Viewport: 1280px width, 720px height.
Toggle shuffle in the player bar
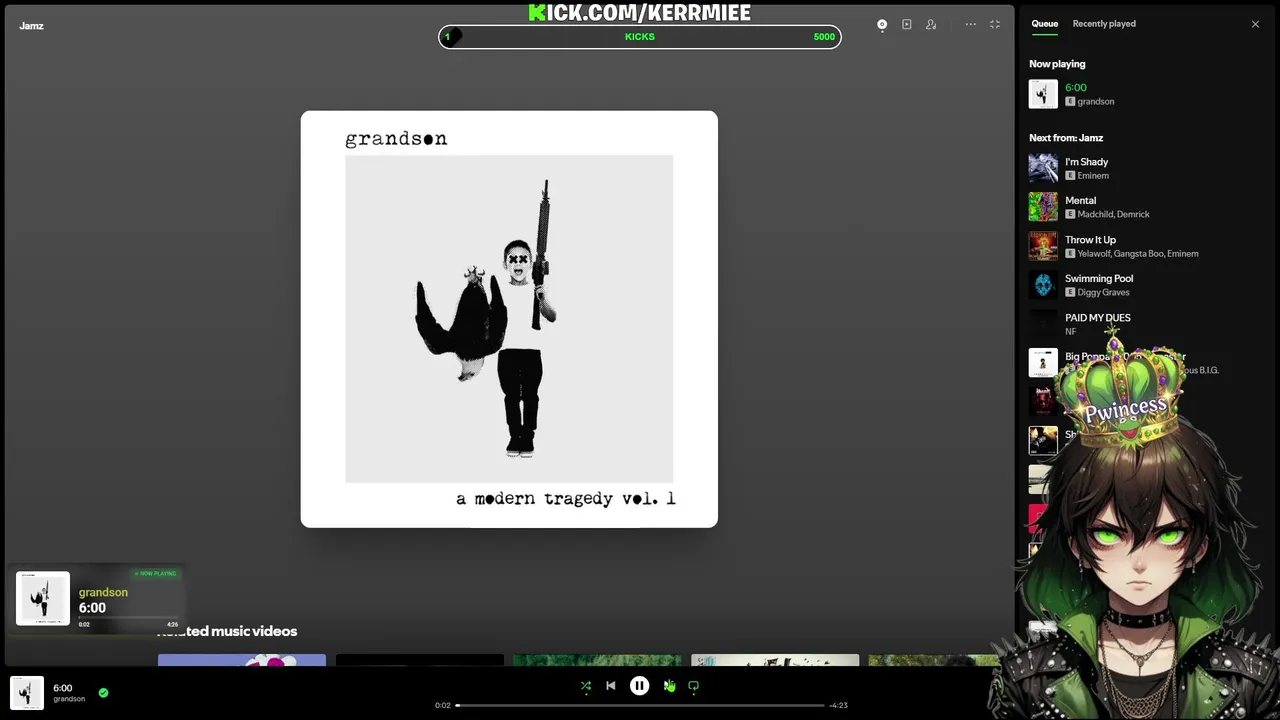(586, 686)
